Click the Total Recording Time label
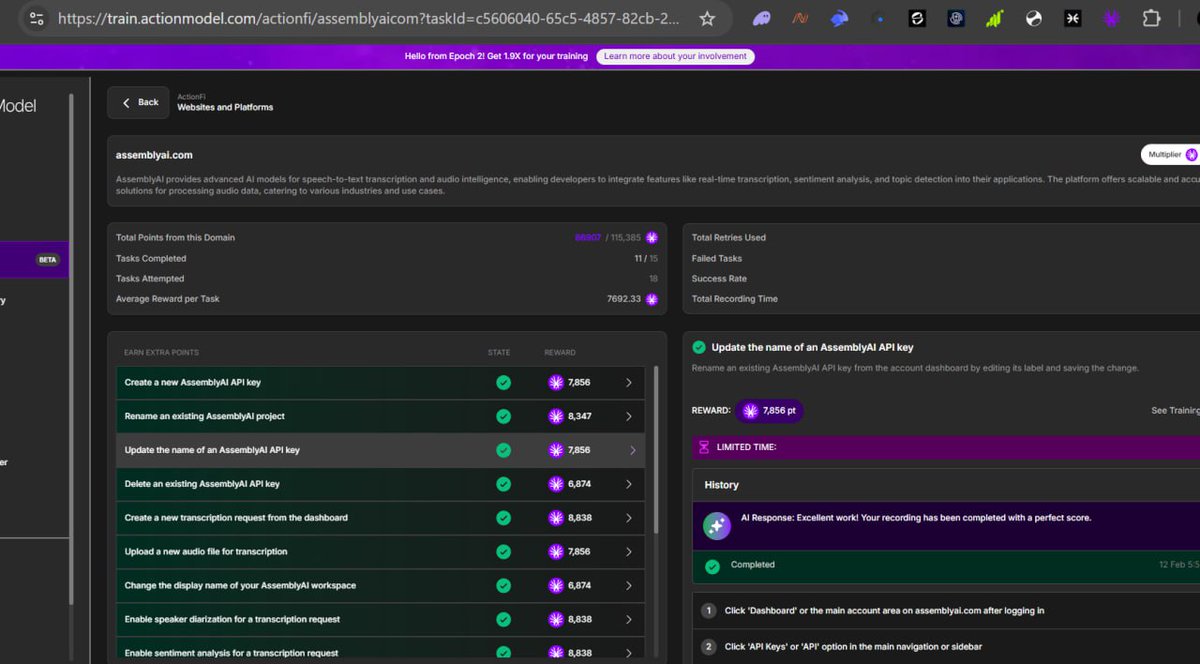This screenshot has height=664, width=1200. pos(735,299)
